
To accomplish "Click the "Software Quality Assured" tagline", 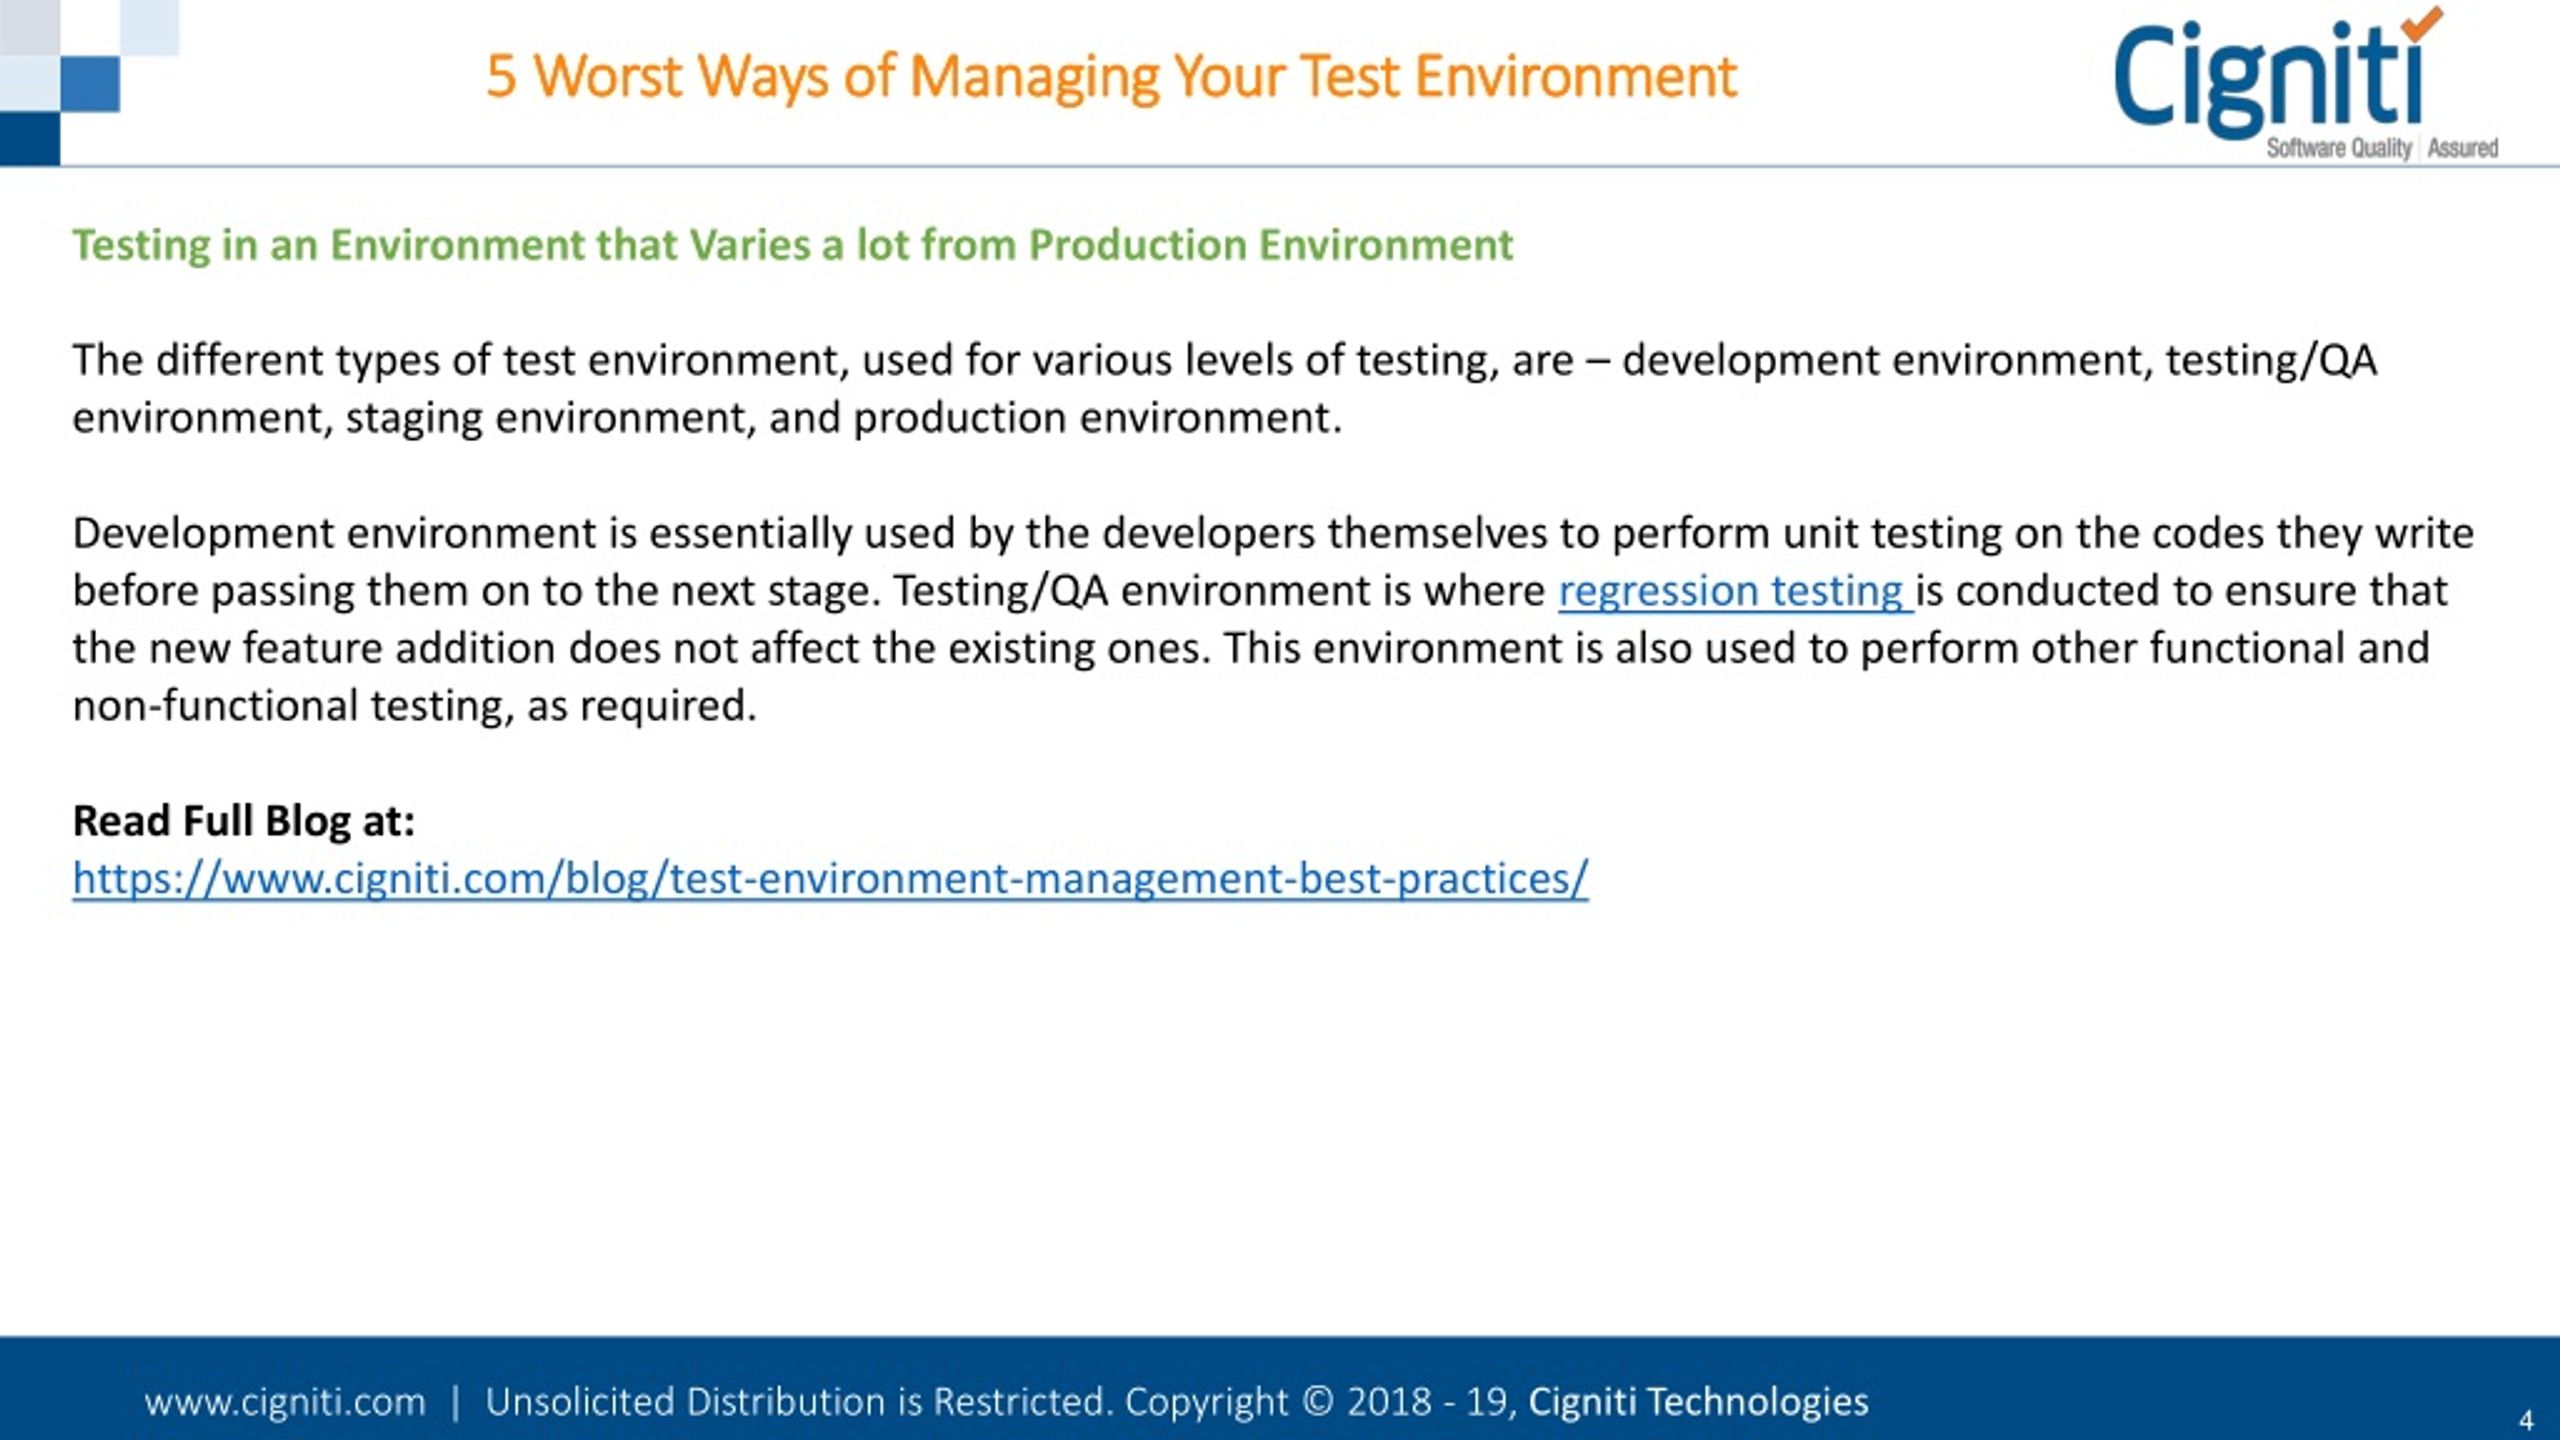I will (2382, 148).
